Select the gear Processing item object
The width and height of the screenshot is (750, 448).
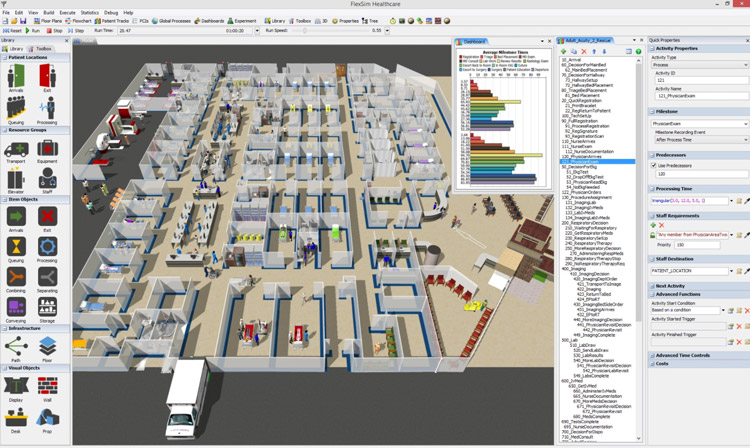coord(47,247)
